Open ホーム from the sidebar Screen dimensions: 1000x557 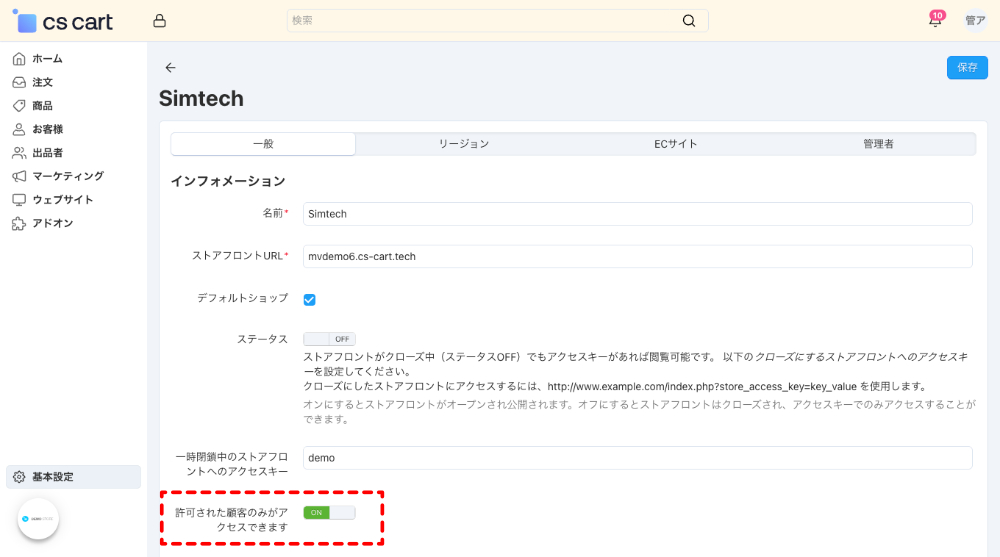click(47, 59)
